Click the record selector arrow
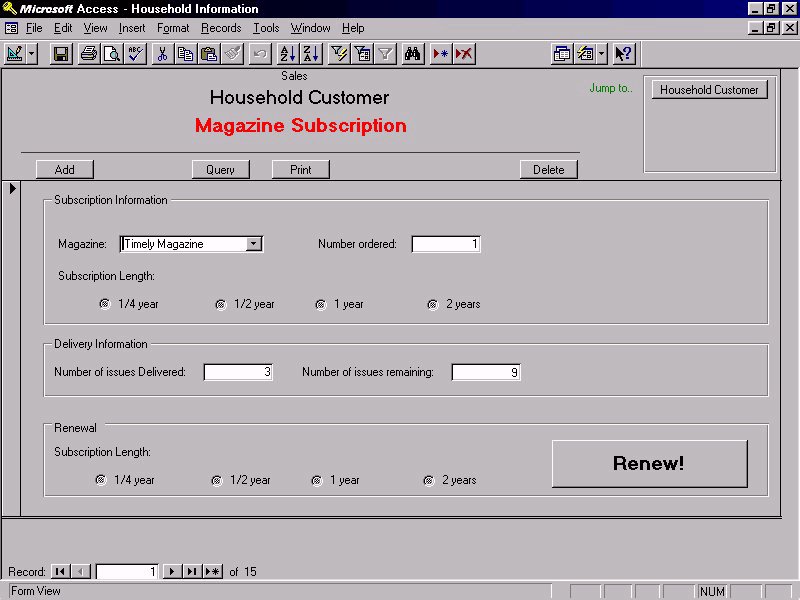 coord(12,189)
